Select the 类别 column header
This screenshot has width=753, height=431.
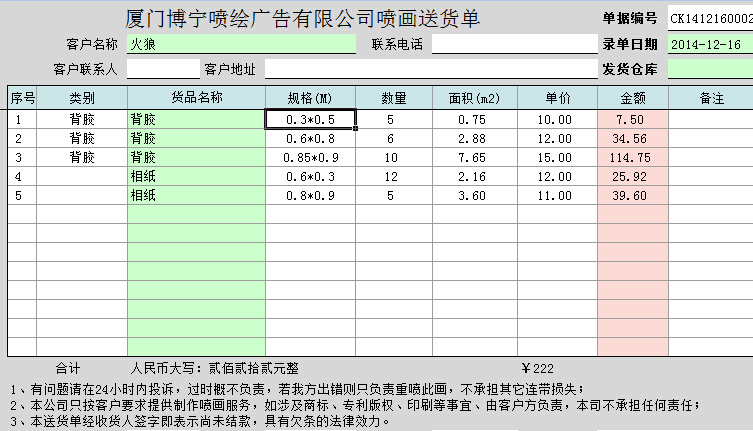pos(82,98)
